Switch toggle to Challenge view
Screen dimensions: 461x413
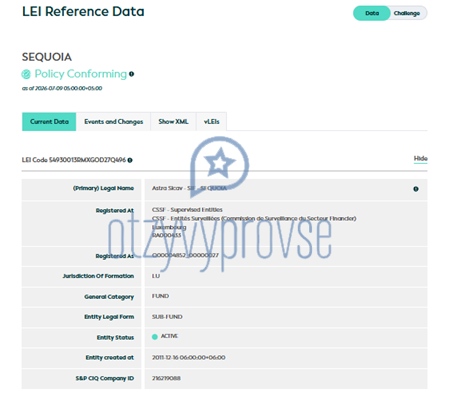(x=407, y=13)
